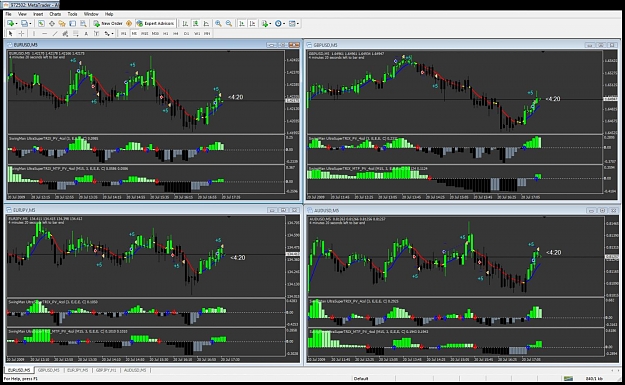Click the Indicators list icon
Screen dimensions: 625x385
coord(265,24)
